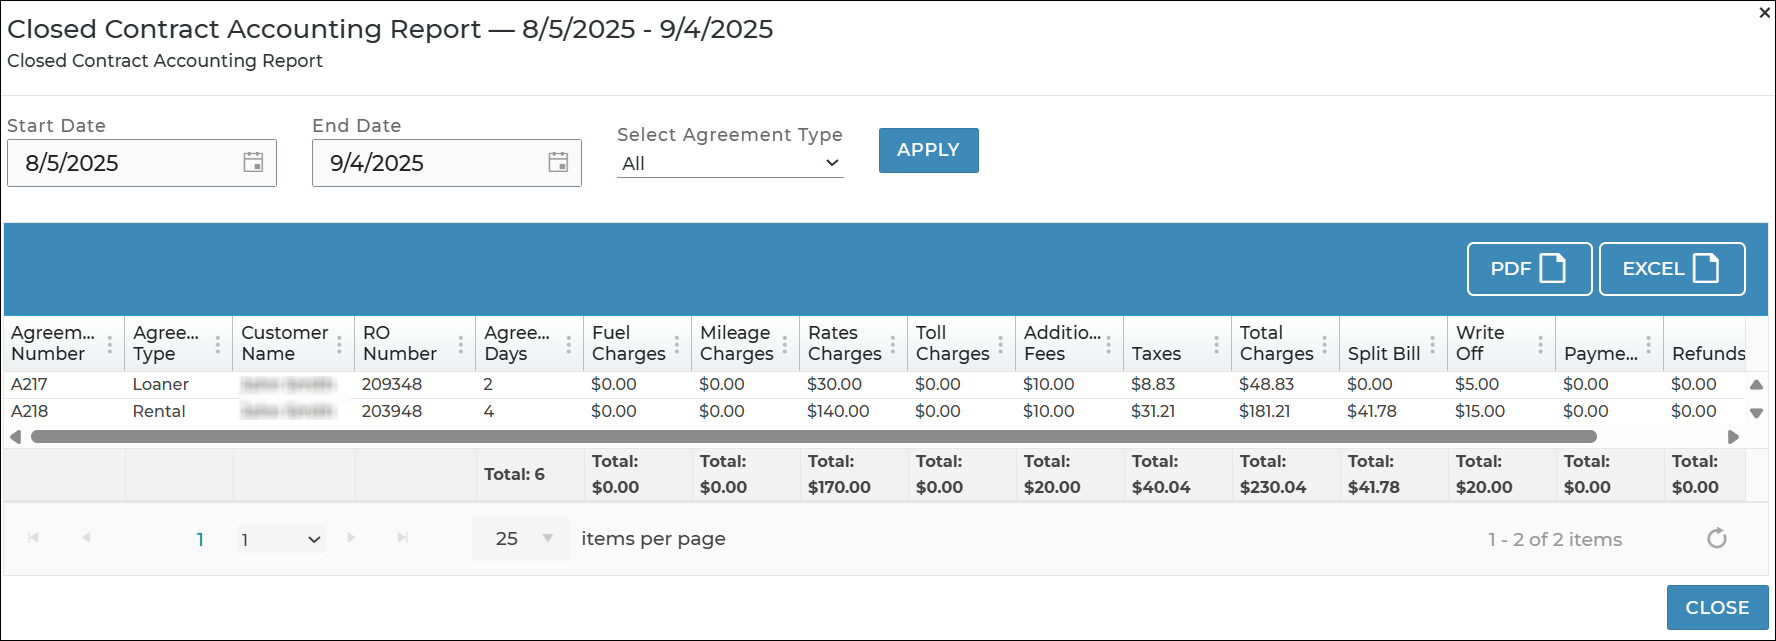Screen dimensions: 1776x641
Task: Open the Start Date calendar picker
Action: pyautogui.click(x=254, y=163)
